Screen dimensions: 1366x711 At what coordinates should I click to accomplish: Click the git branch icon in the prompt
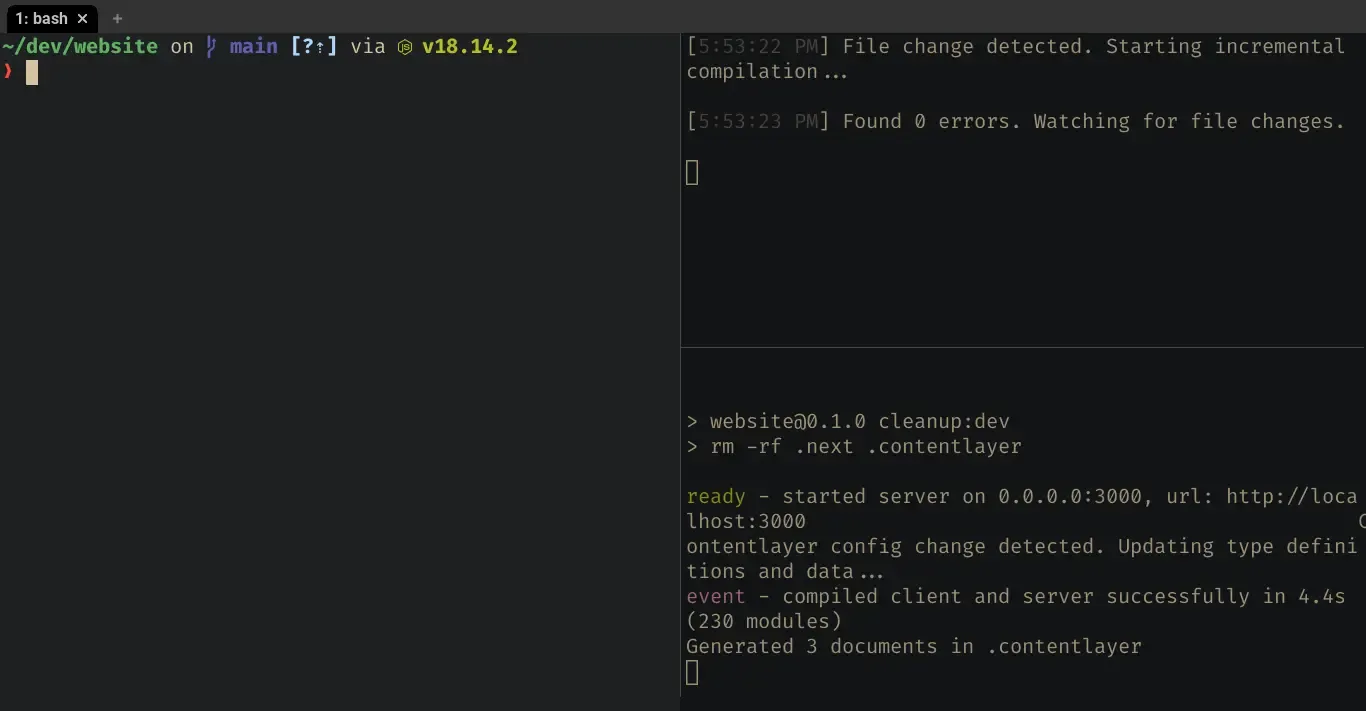pos(210,46)
